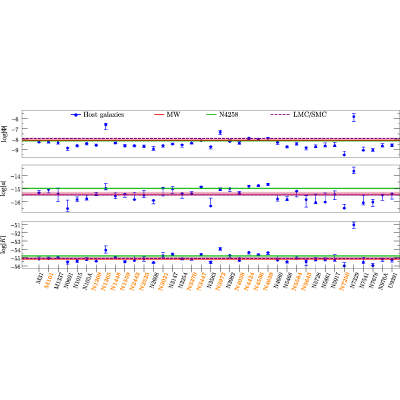Click the 'MW' legend label
The image size is (400, 400).
pos(173,115)
